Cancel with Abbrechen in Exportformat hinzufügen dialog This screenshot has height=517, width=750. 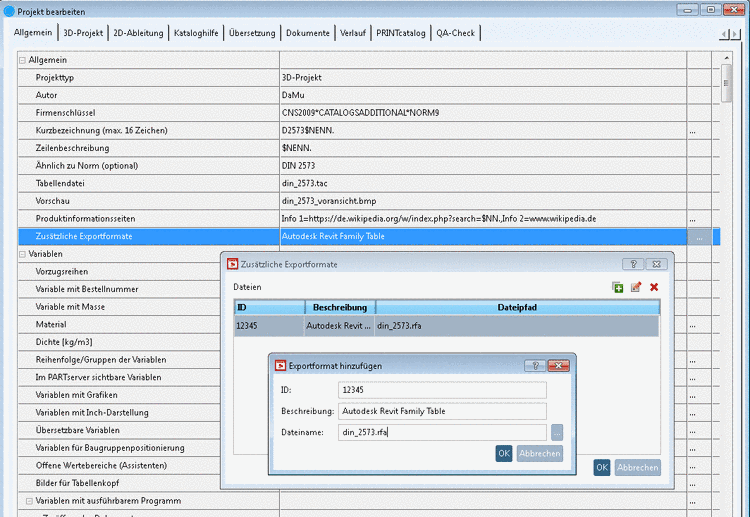tap(540, 453)
